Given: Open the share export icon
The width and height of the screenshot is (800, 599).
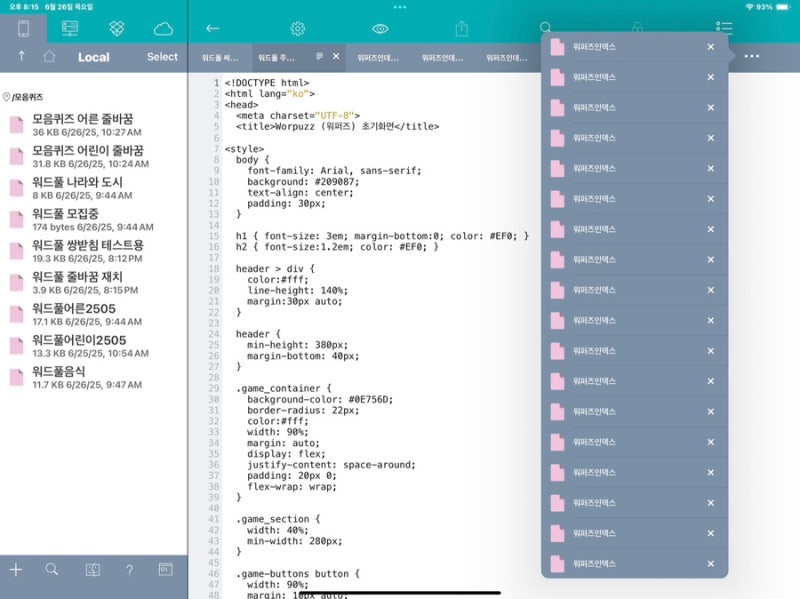Looking at the screenshot, I should pyautogui.click(x=462, y=29).
